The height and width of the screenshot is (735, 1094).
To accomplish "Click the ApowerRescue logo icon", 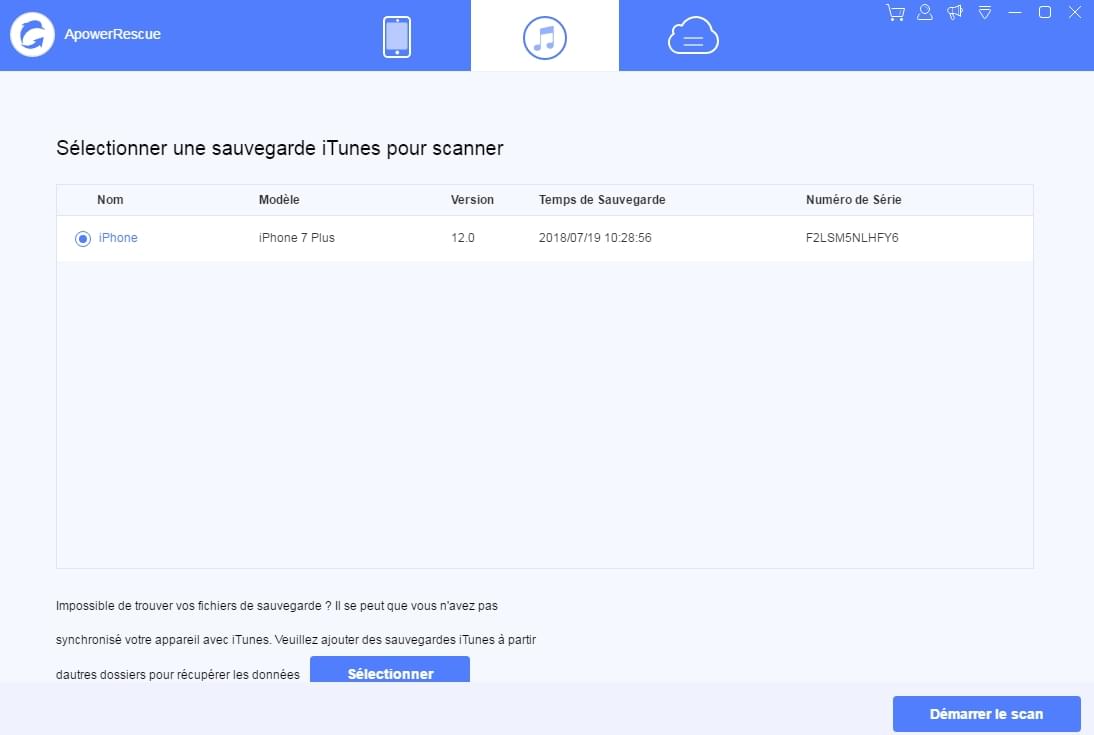I will 32,33.
